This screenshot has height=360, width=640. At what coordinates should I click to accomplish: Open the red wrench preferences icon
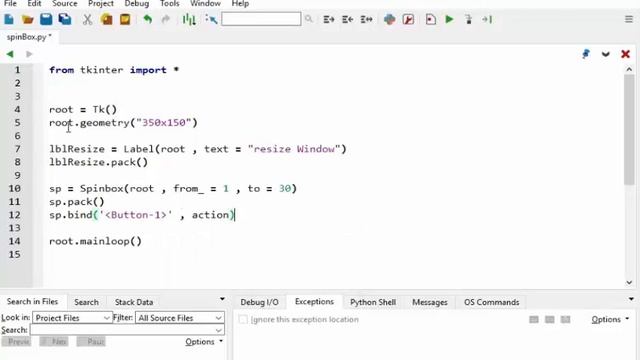[408, 19]
